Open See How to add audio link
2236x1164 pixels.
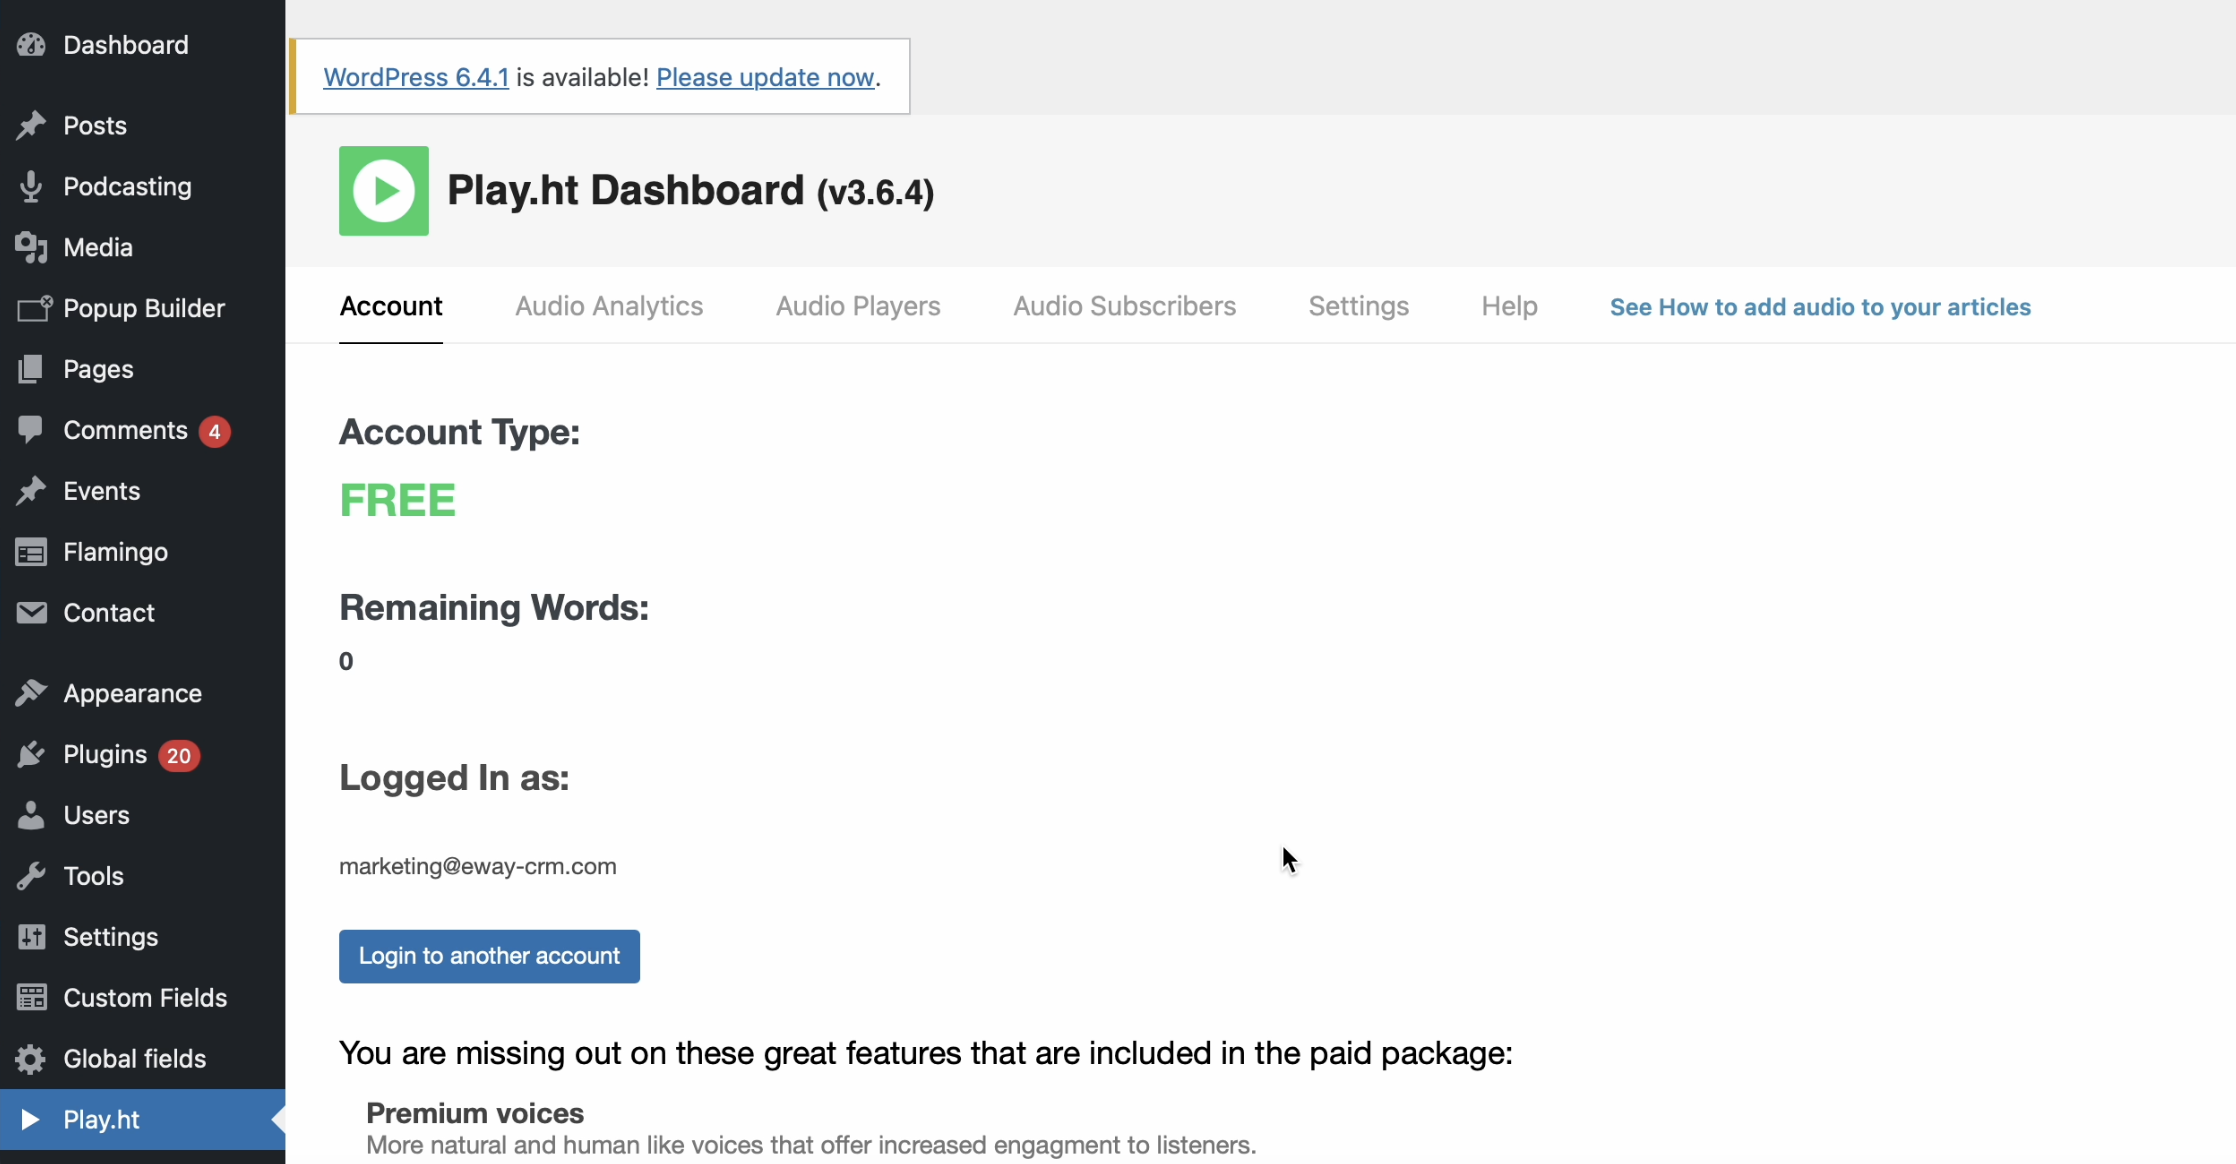[x=1820, y=307]
